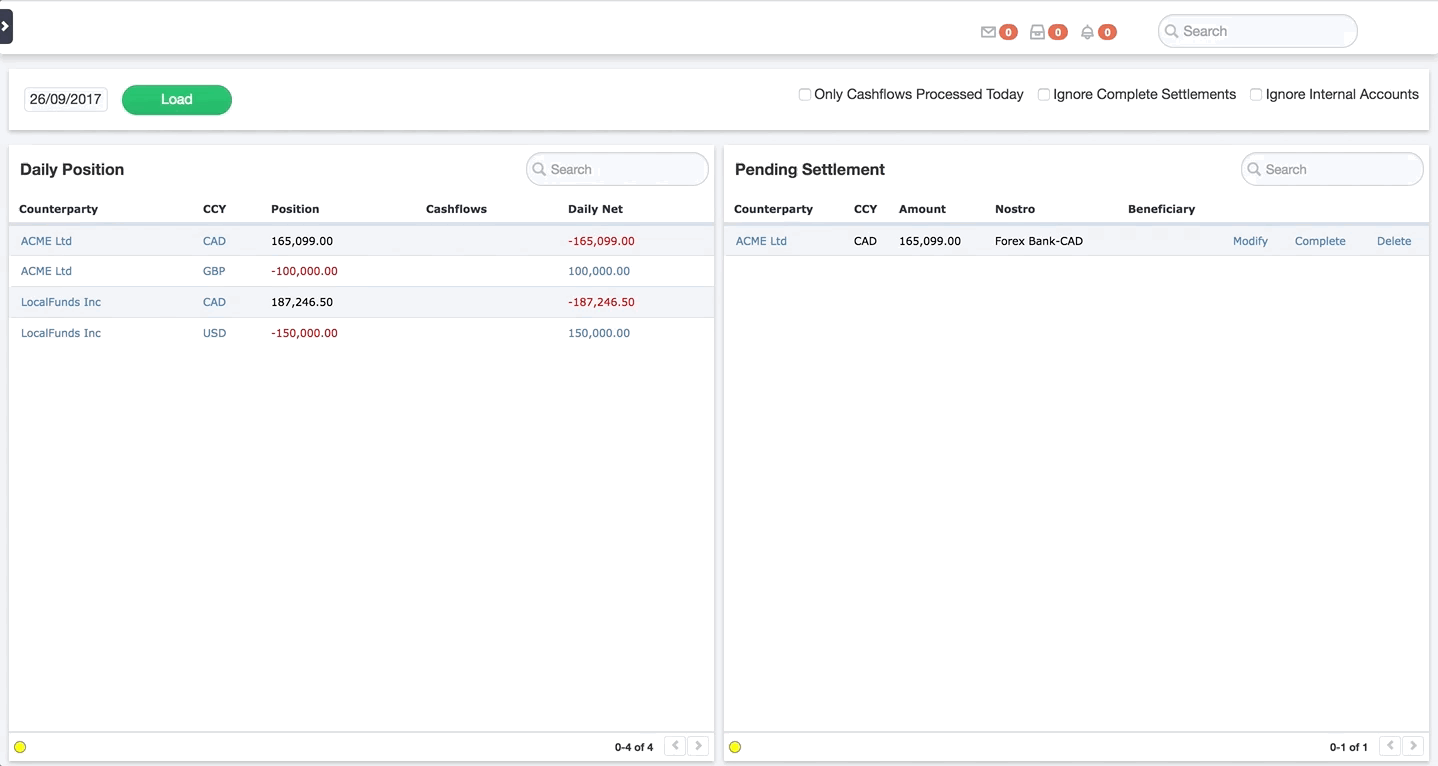Click 165,099.00 amount in Pending Settlement
This screenshot has height=766, width=1438.
coord(930,241)
